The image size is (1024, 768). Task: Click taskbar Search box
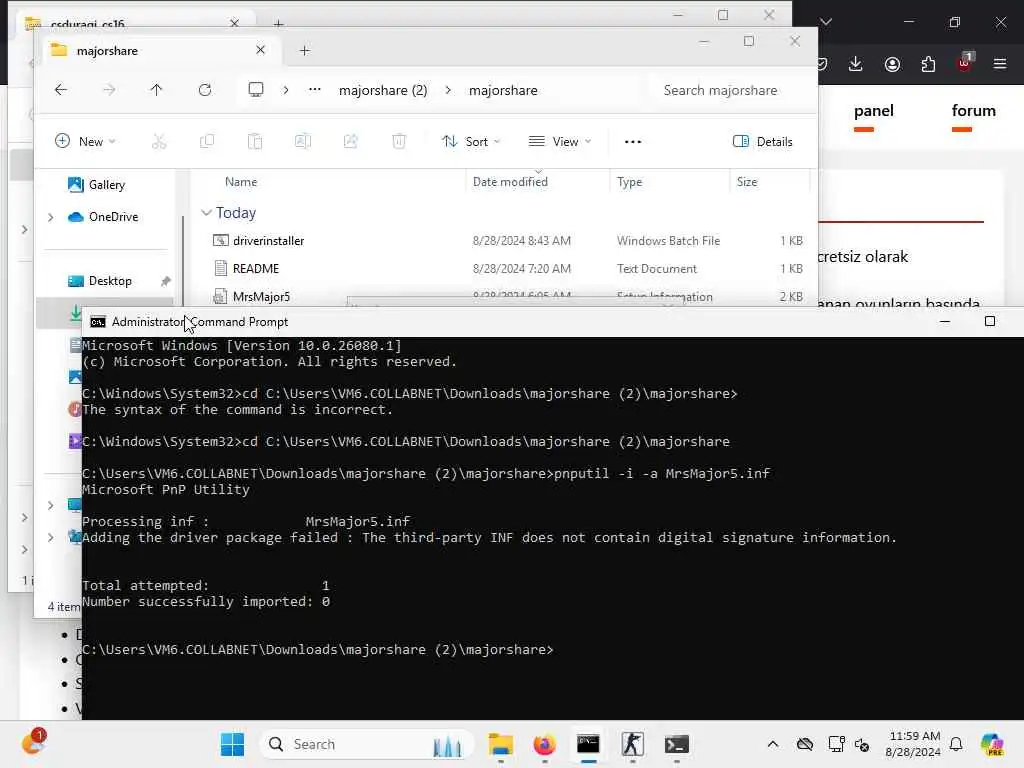pyautogui.click(x=366, y=744)
